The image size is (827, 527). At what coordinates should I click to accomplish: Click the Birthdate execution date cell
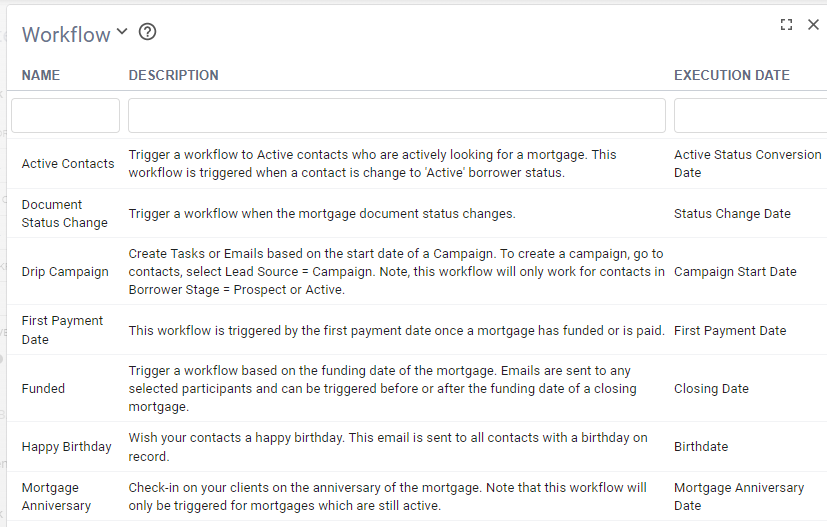(701, 447)
